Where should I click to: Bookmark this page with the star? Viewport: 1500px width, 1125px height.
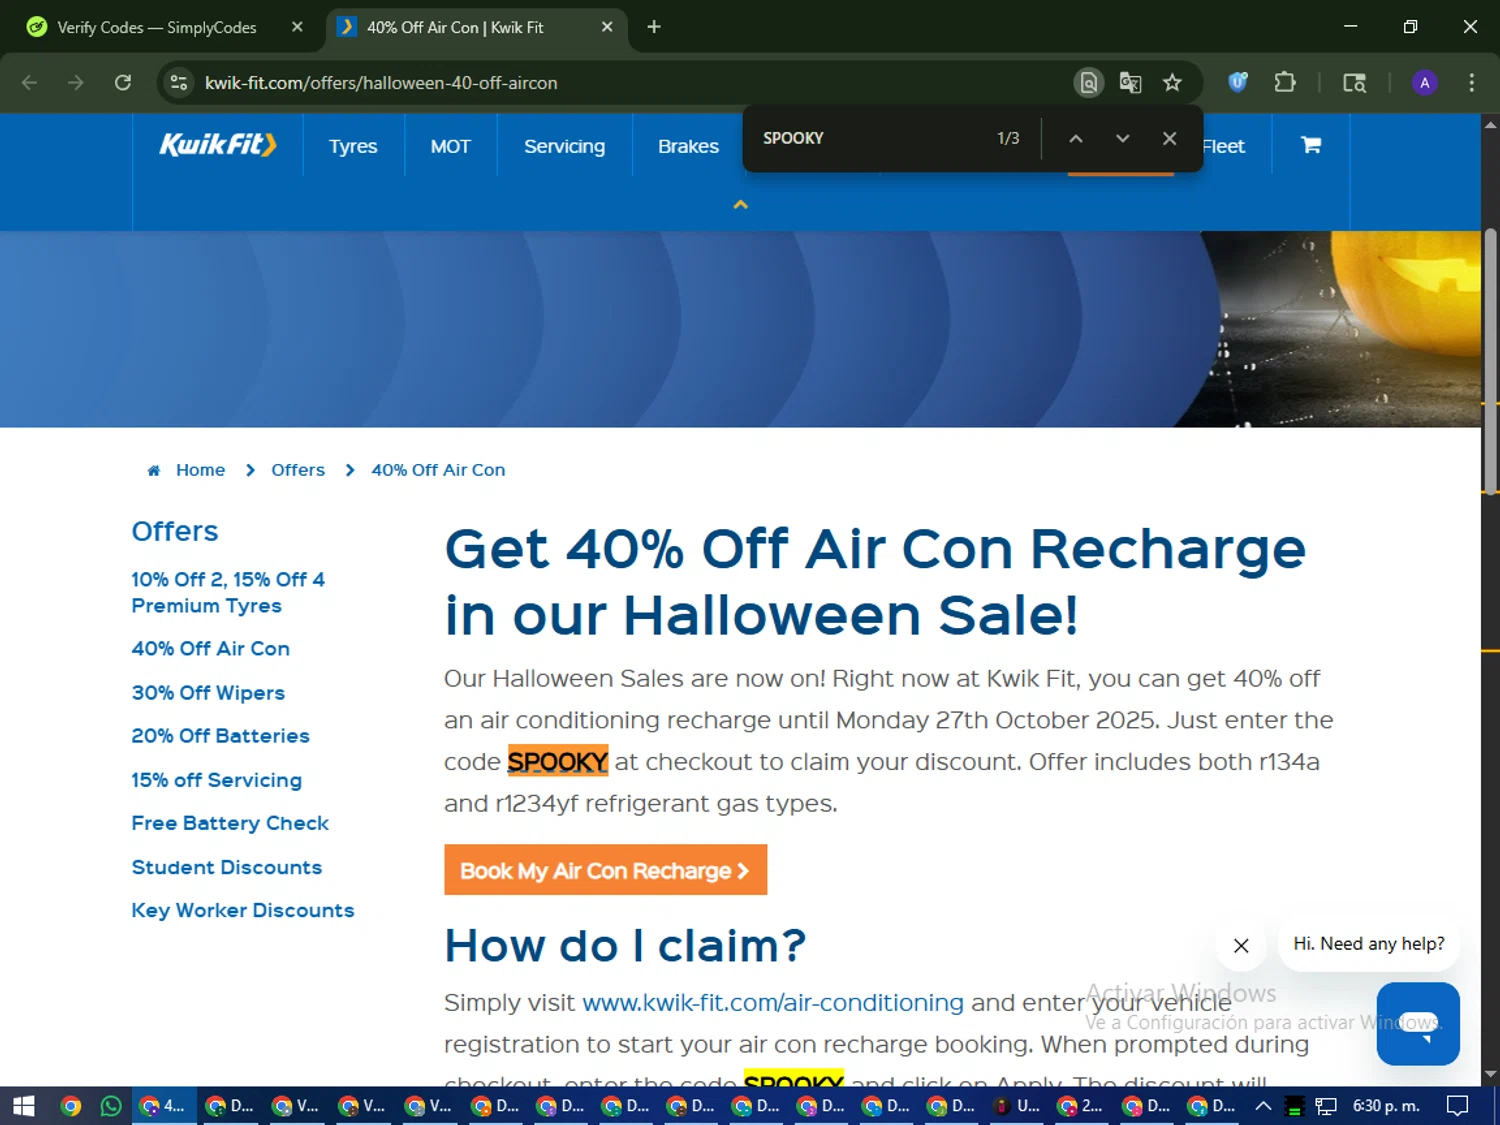[1172, 83]
